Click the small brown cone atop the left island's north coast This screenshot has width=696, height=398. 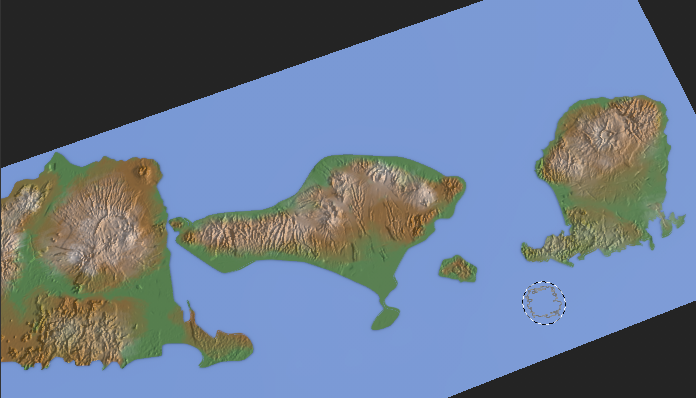tap(143, 170)
